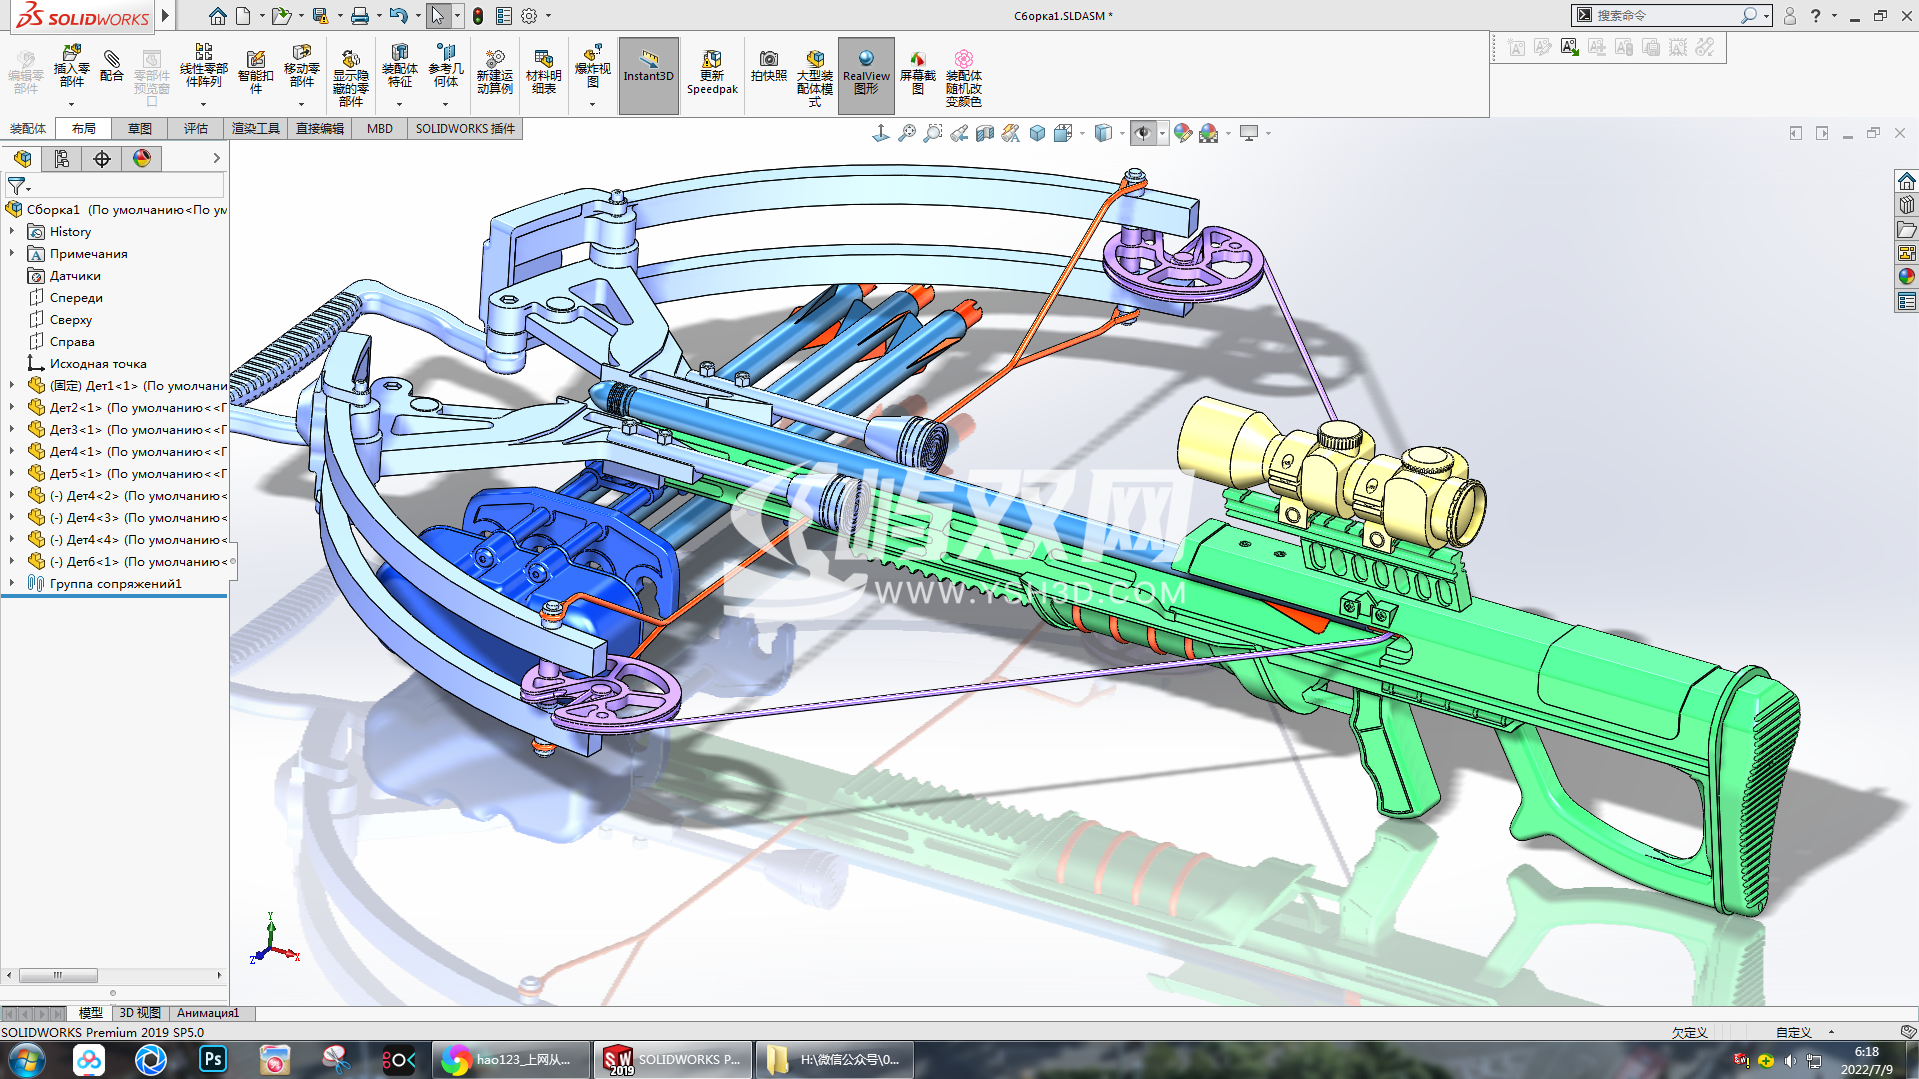Toggle the Hide/Show Items eye button
Screen dimensions: 1919x1079
[1143, 133]
